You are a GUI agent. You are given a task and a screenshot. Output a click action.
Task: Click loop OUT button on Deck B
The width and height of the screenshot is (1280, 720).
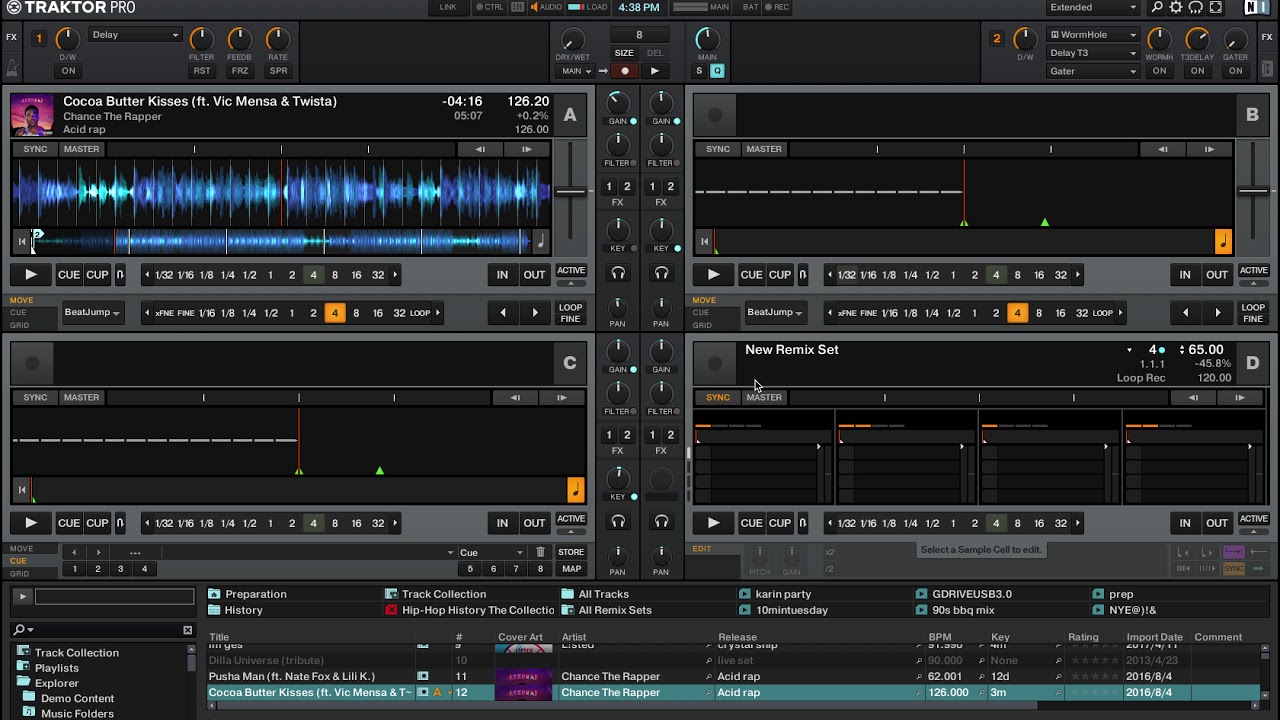1216,274
